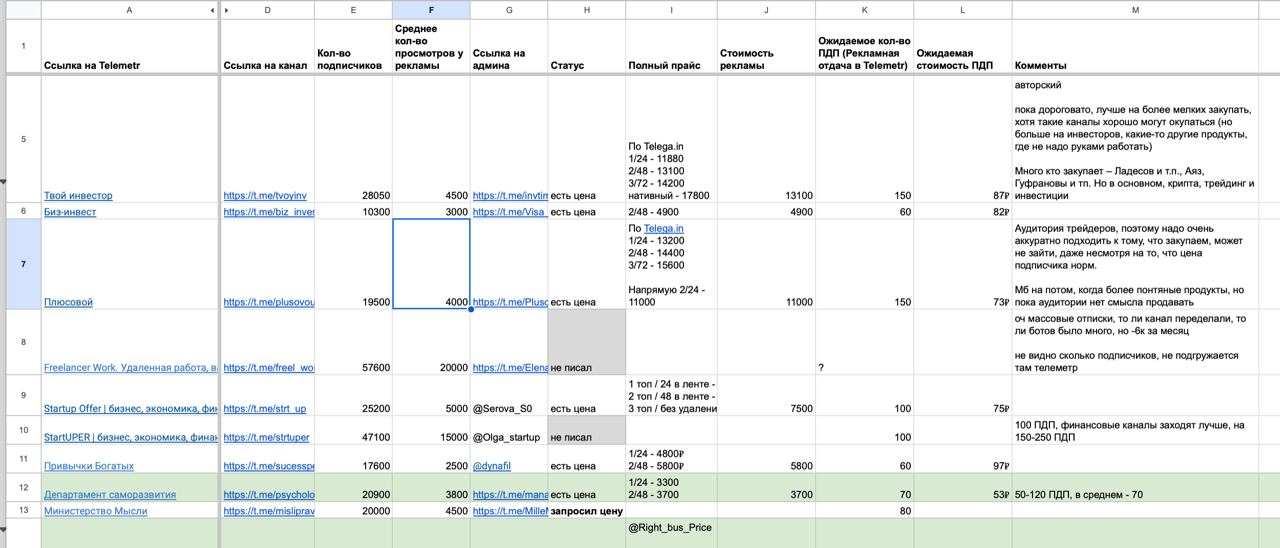Screen dimensions: 1280x548
Task: Open the https://t.me/strtuper channel link
Action: coord(267,438)
